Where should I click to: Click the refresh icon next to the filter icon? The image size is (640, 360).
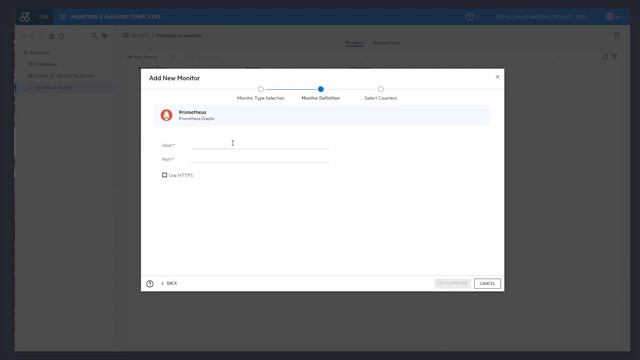click(605, 56)
